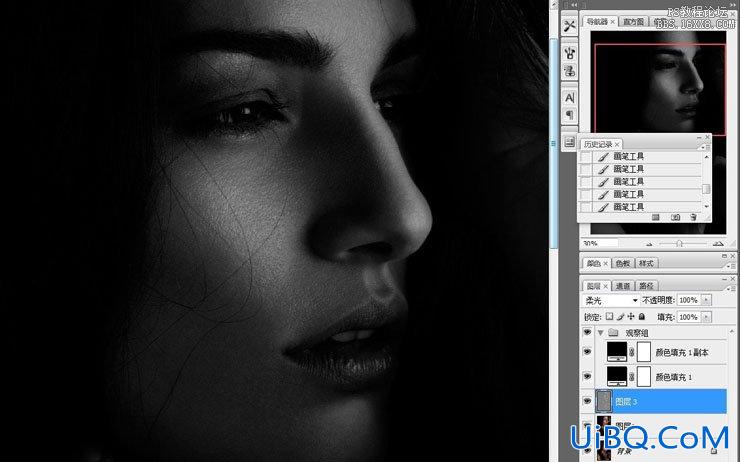Close the 历史记录 panel tab x
Screen dimensions: 740x462
[617, 144]
